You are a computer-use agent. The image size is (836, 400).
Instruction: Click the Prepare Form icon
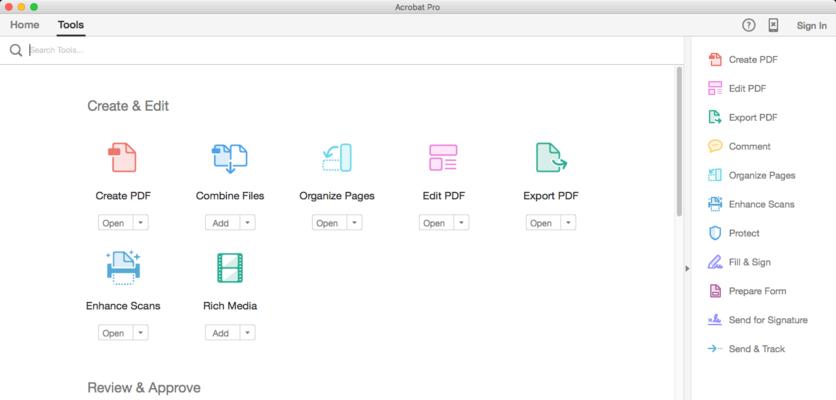pyautogui.click(x=714, y=291)
